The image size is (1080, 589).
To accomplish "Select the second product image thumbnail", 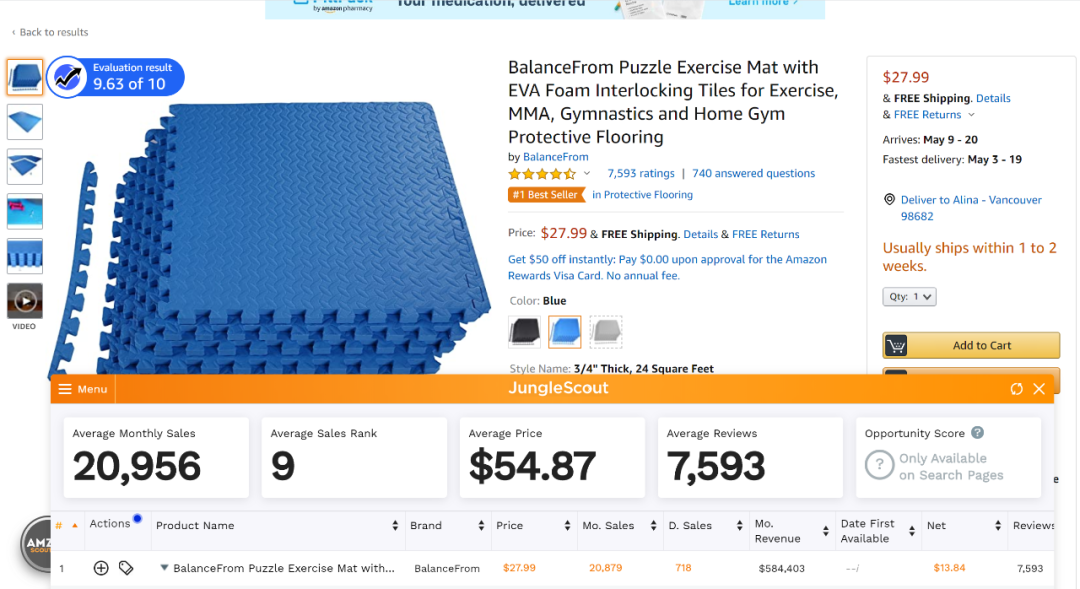I will coord(25,121).
